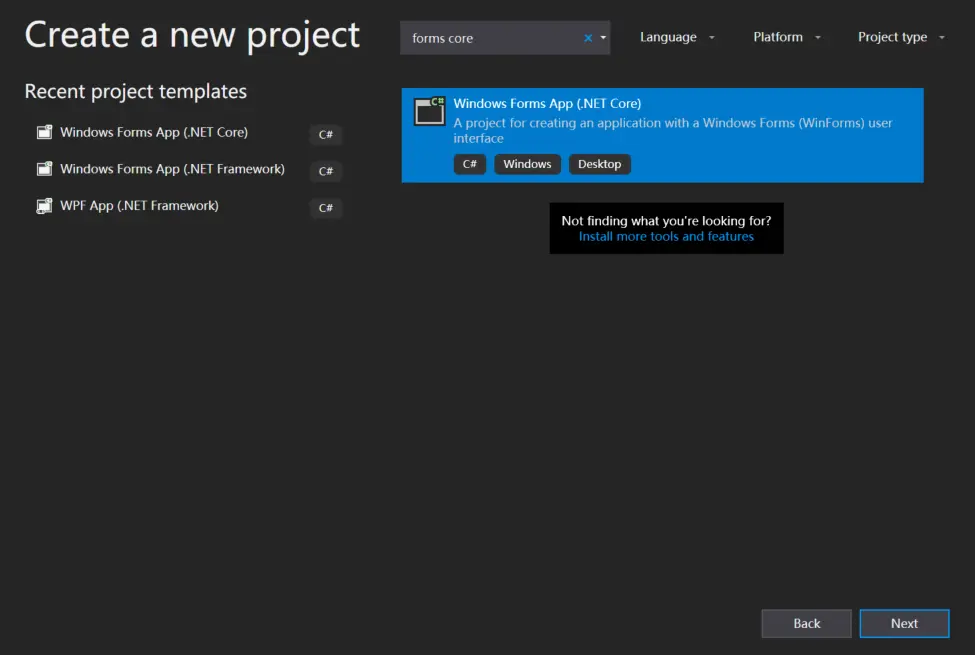Click C# badge of recent Windows Forms (.NET Core)

pos(326,134)
